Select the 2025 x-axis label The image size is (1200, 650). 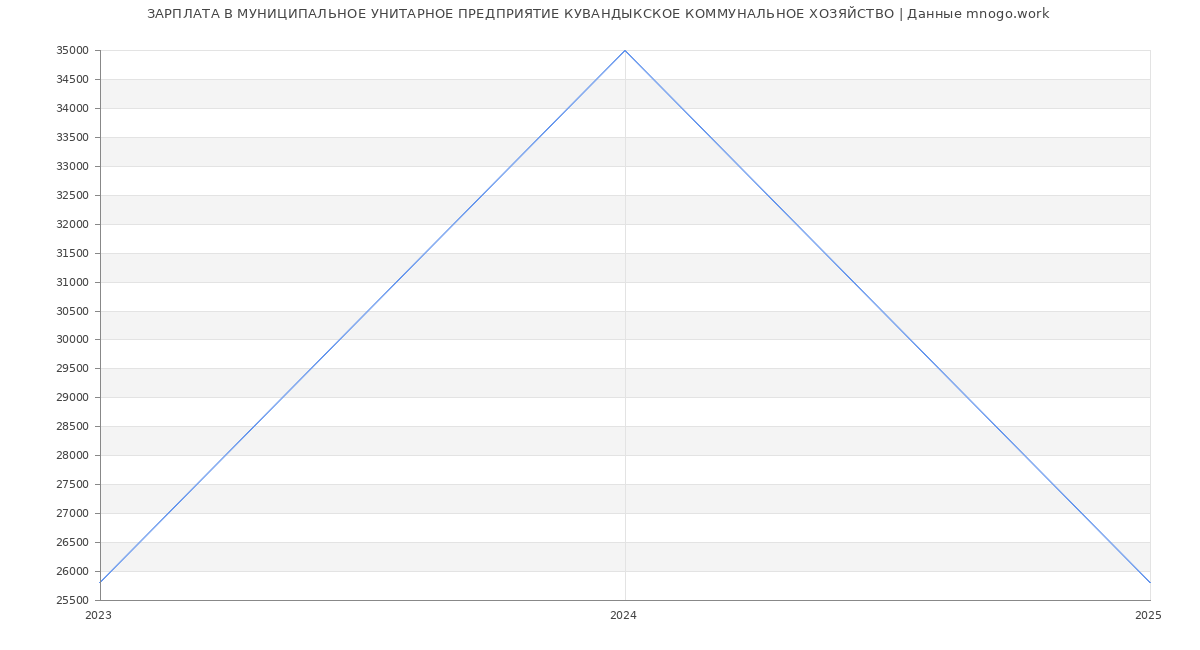coord(1148,616)
